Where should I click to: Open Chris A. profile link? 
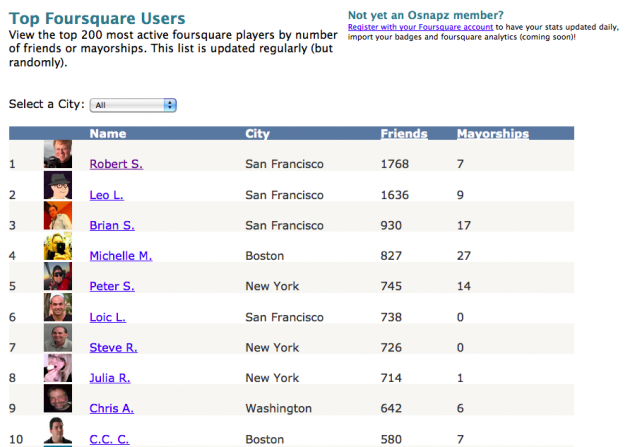point(109,408)
